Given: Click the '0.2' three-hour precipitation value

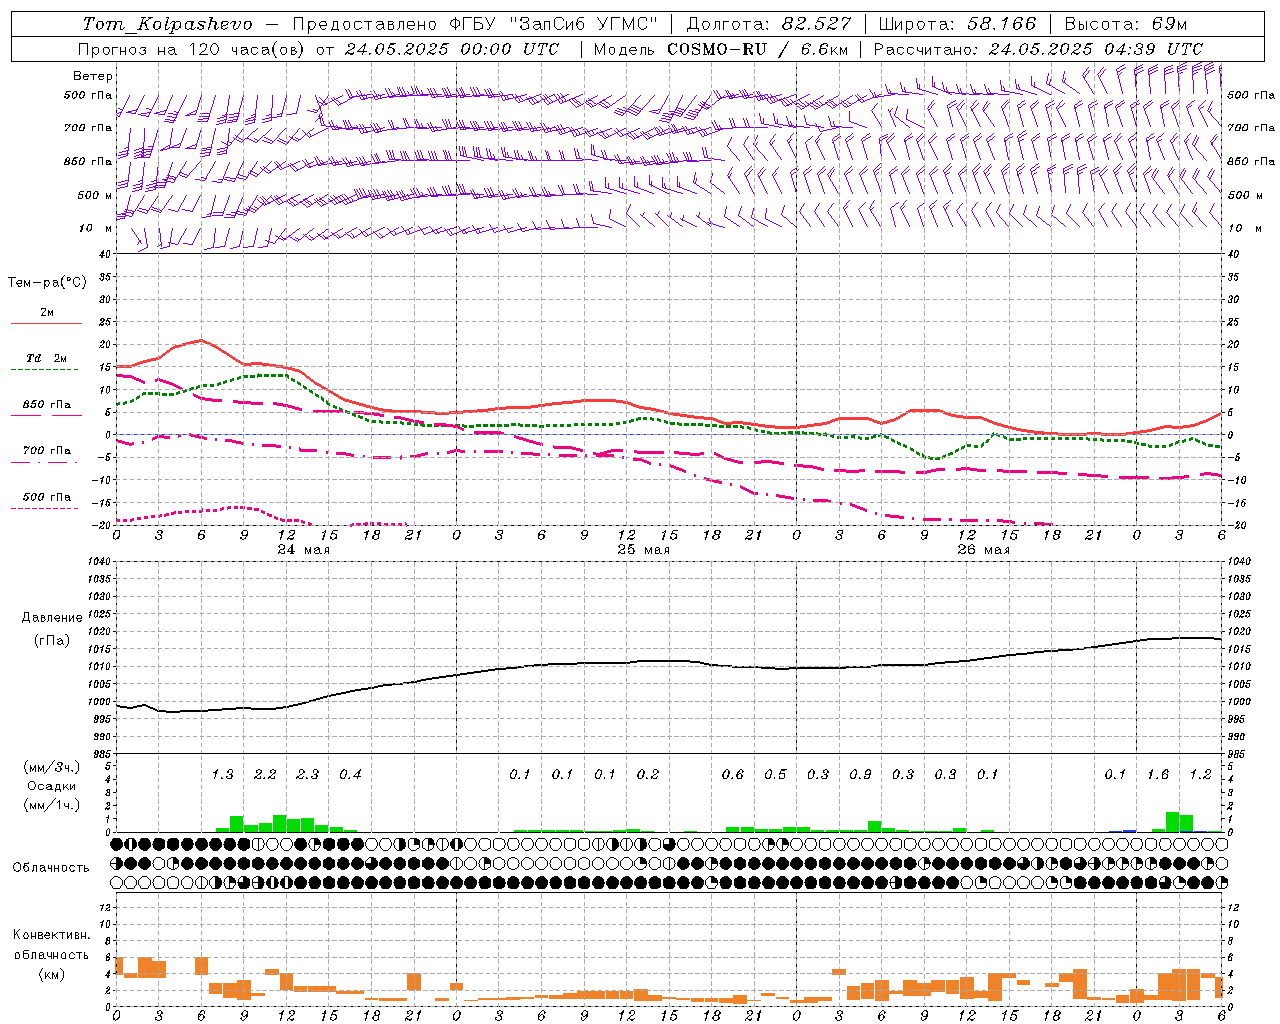Looking at the screenshot, I should [648, 775].
